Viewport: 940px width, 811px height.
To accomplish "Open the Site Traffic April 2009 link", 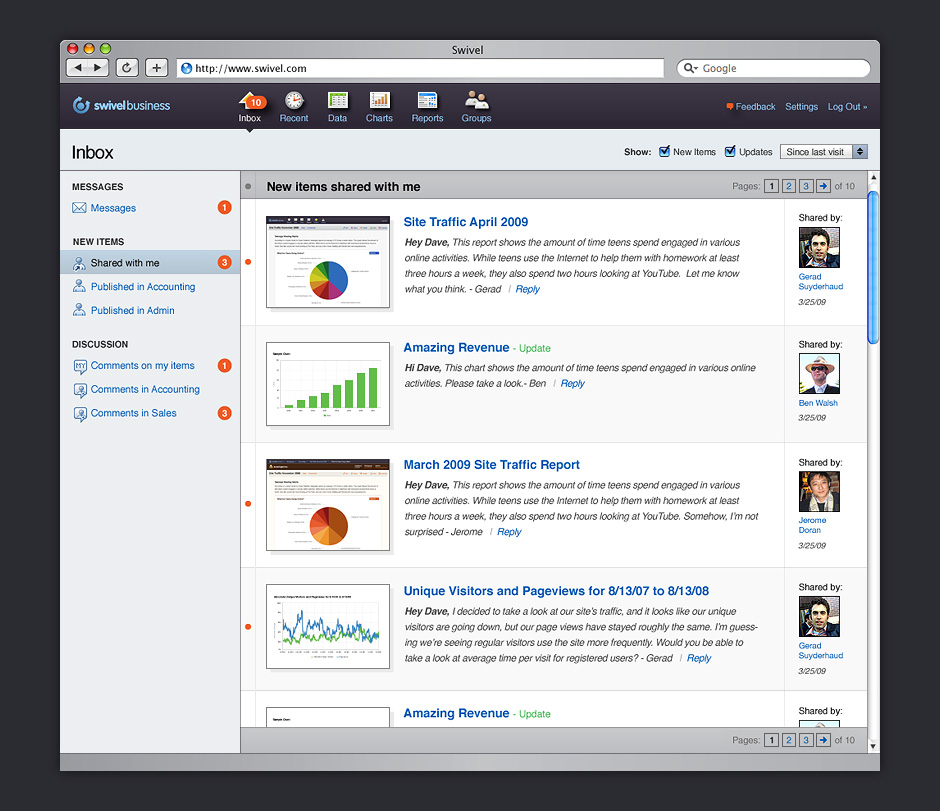I will click(465, 222).
